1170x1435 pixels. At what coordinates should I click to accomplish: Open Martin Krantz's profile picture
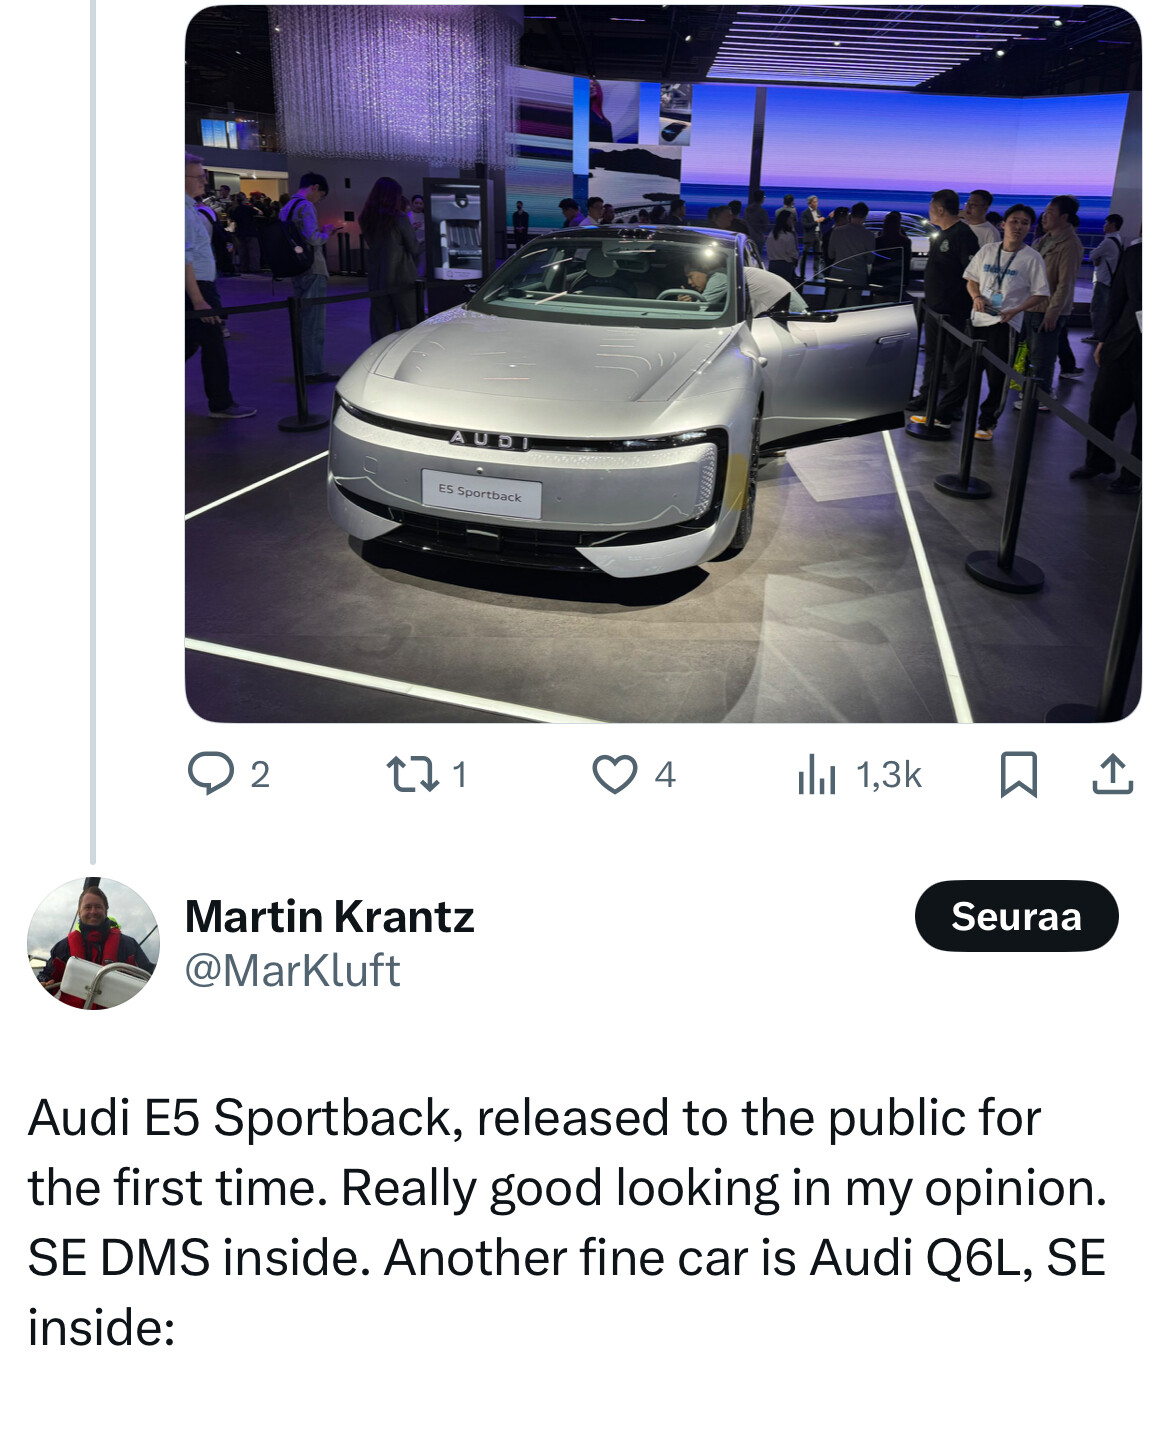[93, 943]
